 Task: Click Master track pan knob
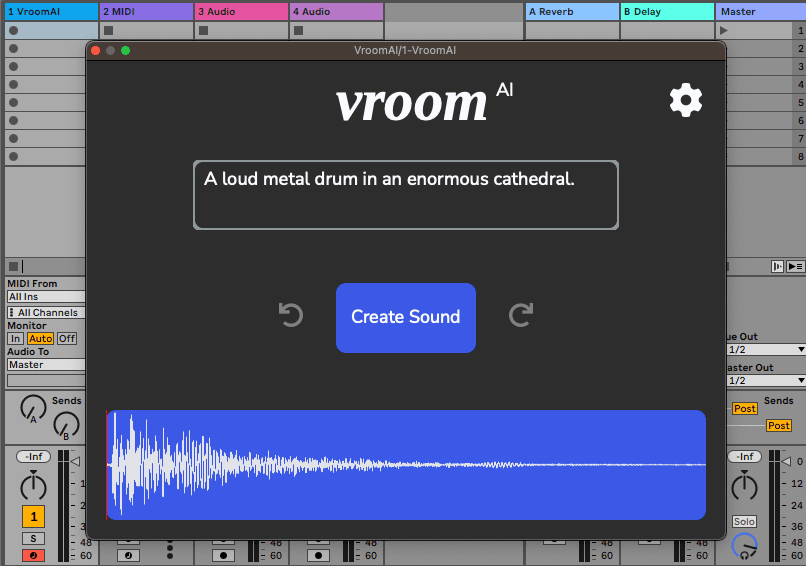(745, 486)
